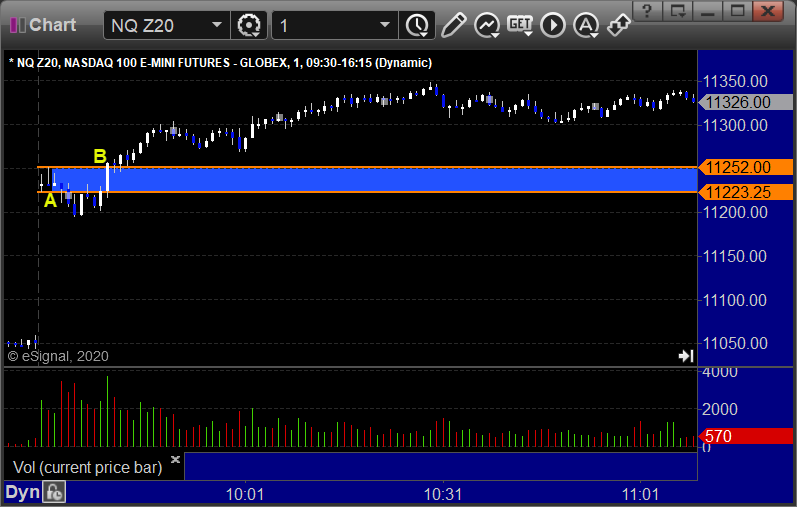Click the 11100.00 price axis label
Image resolution: width=797 pixels, height=507 pixels.
tap(735, 300)
